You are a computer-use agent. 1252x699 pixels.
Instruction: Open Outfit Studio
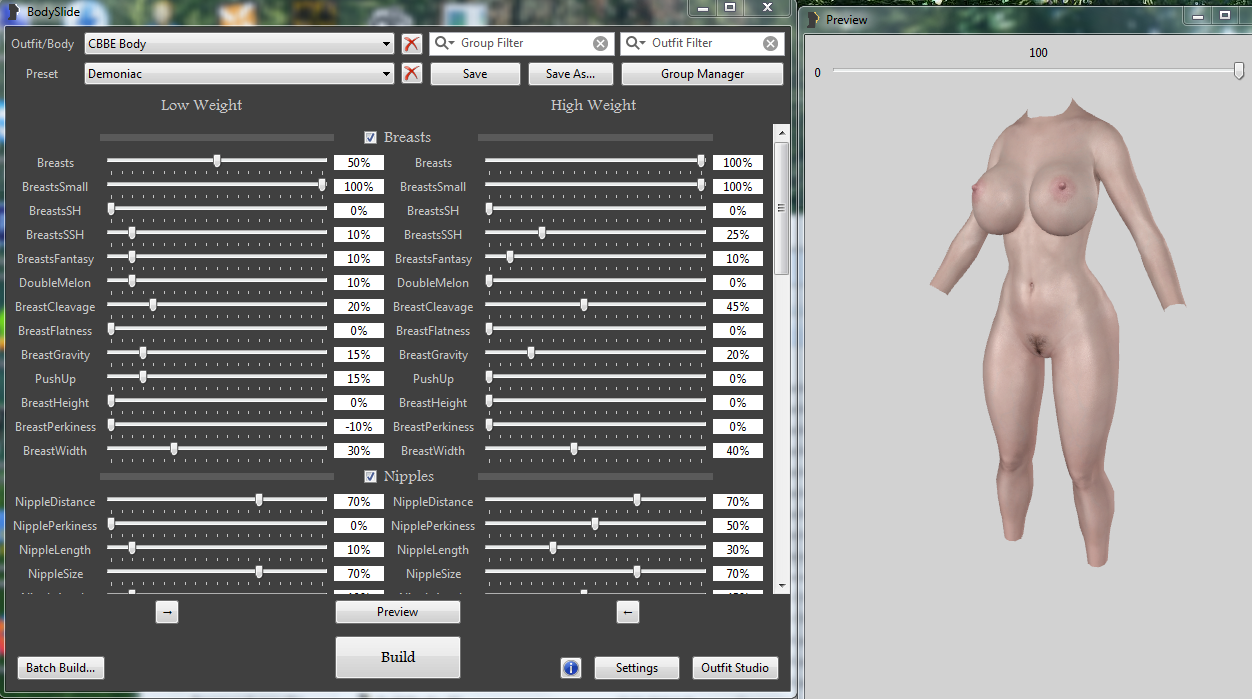(735, 668)
